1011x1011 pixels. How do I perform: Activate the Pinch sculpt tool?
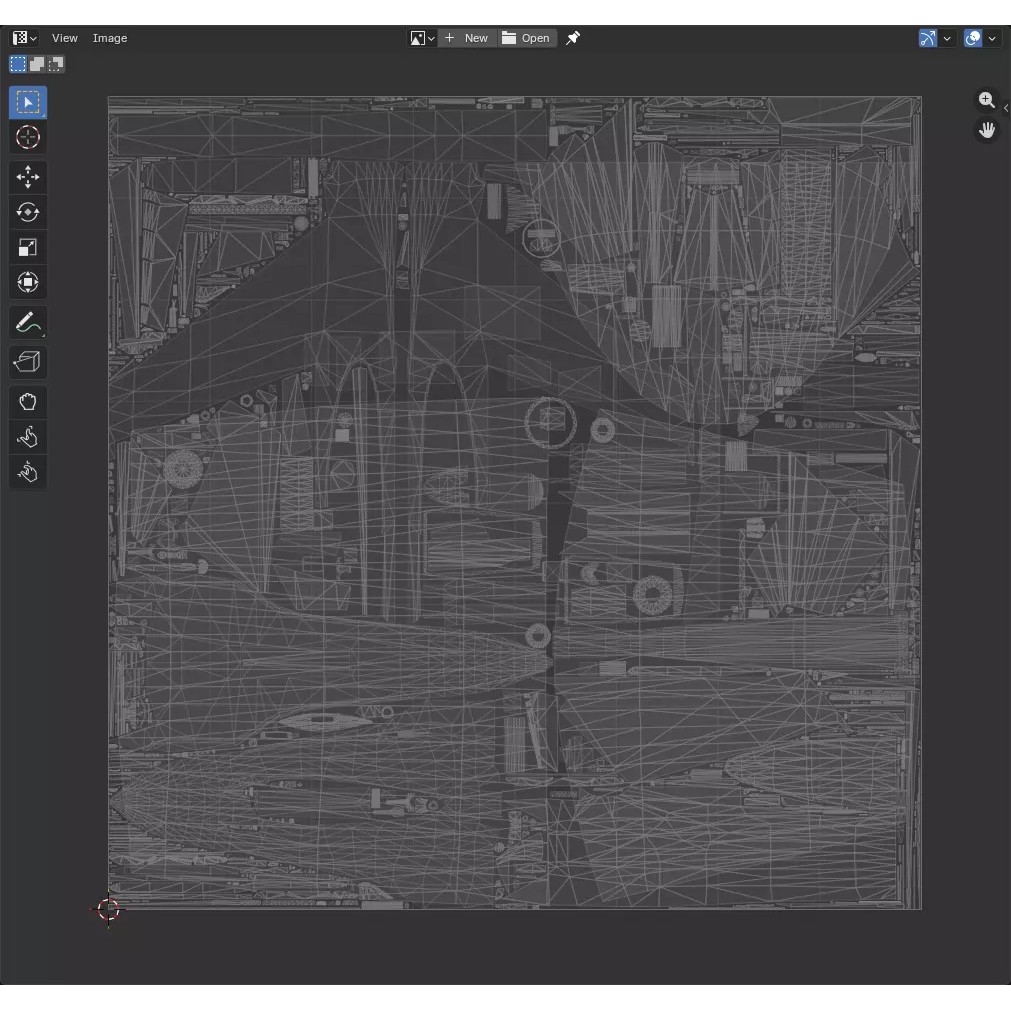coord(28,472)
